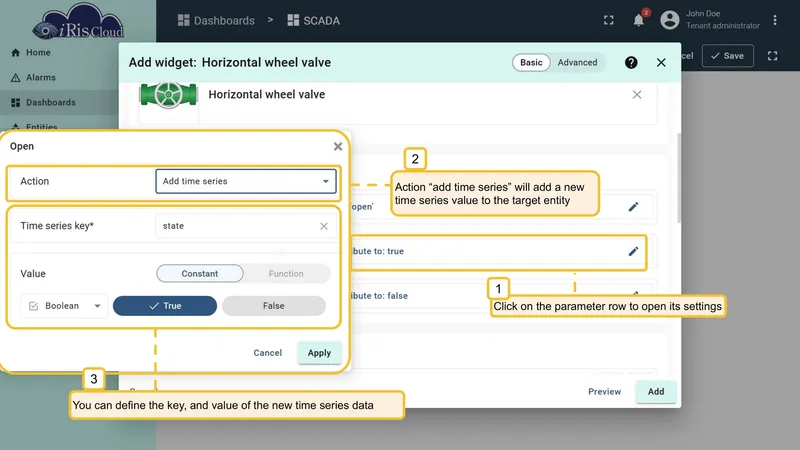Open the Action dropdown
Viewport: 800px width, 450px height.
pyautogui.click(x=245, y=181)
